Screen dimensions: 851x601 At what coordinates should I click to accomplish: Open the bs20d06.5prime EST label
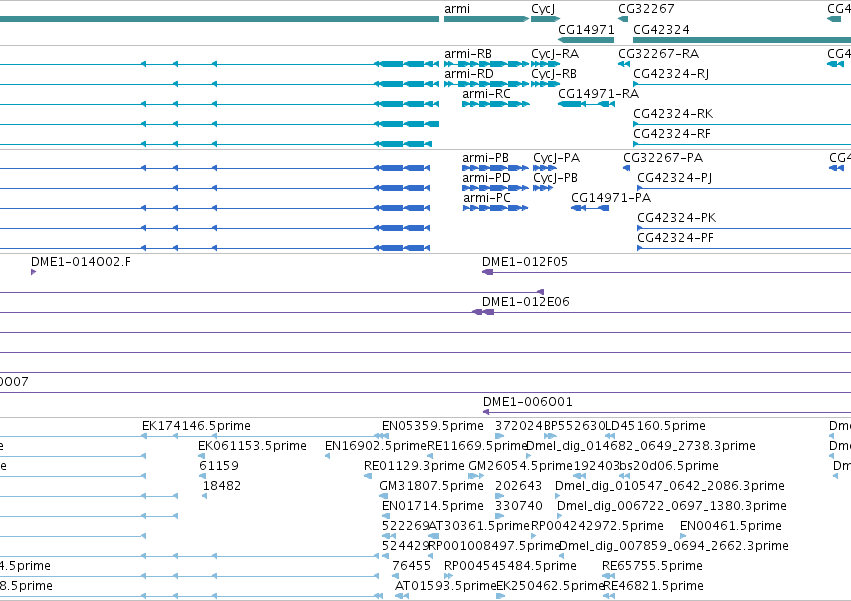click(x=669, y=466)
